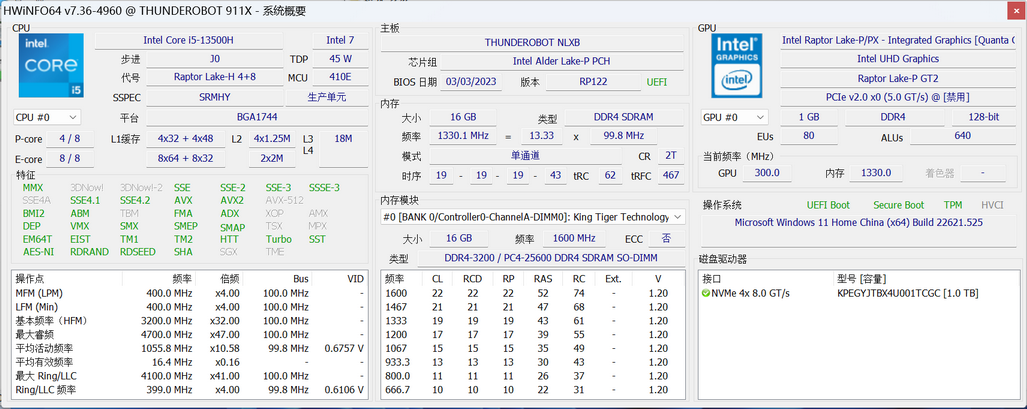Click the DDR4-3200 / PC4-25600 module type field
This screenshot has width=1027, height=409.
point(549,258)
